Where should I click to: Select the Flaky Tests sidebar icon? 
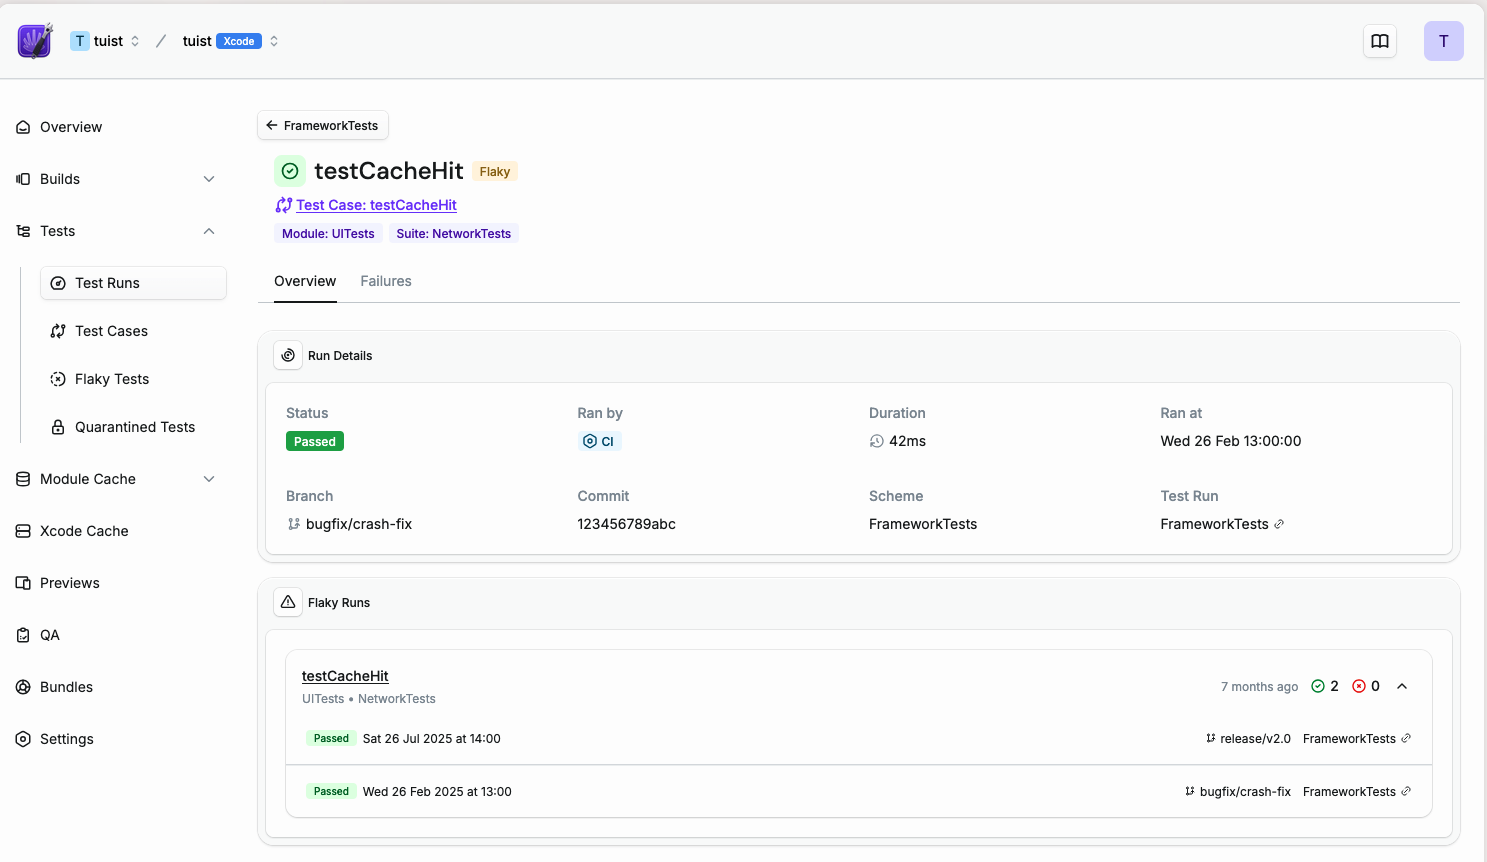(59, 379)
